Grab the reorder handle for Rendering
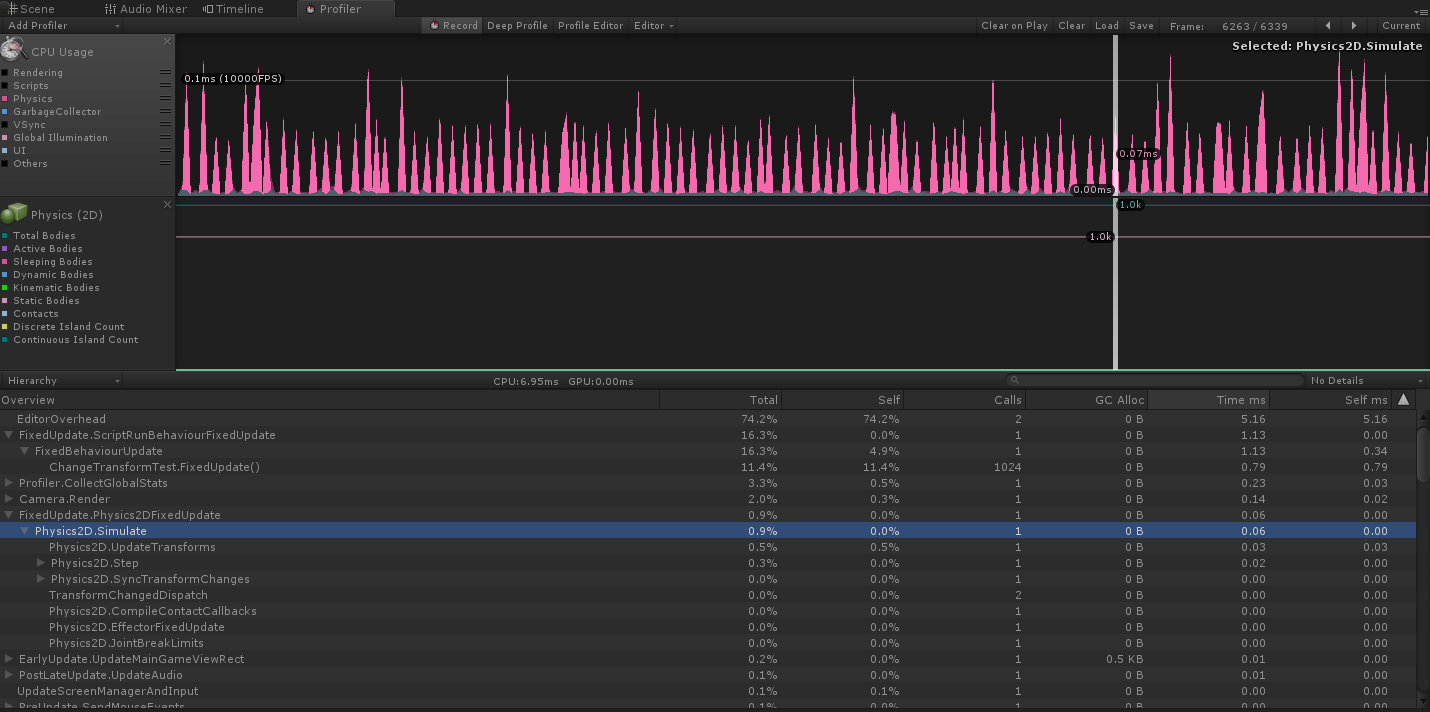The image size is (1430, 712). (x=165, y=72)
